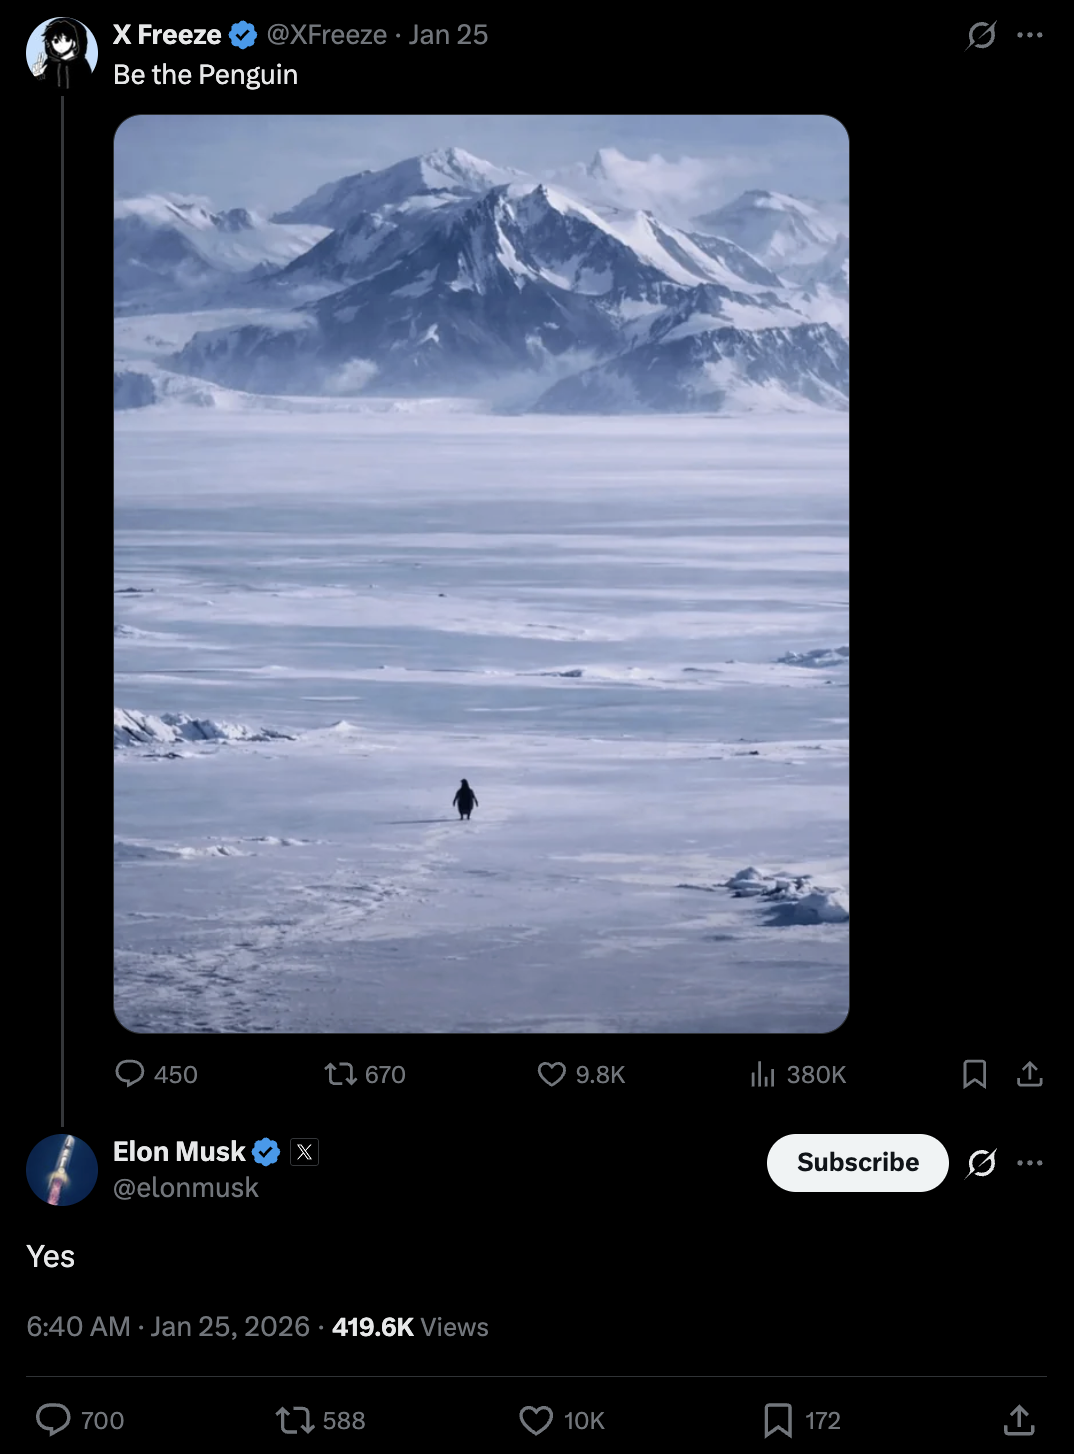Share the penguin post
This screenshot has height=1454, width=1074.
pos(1031,1074)
